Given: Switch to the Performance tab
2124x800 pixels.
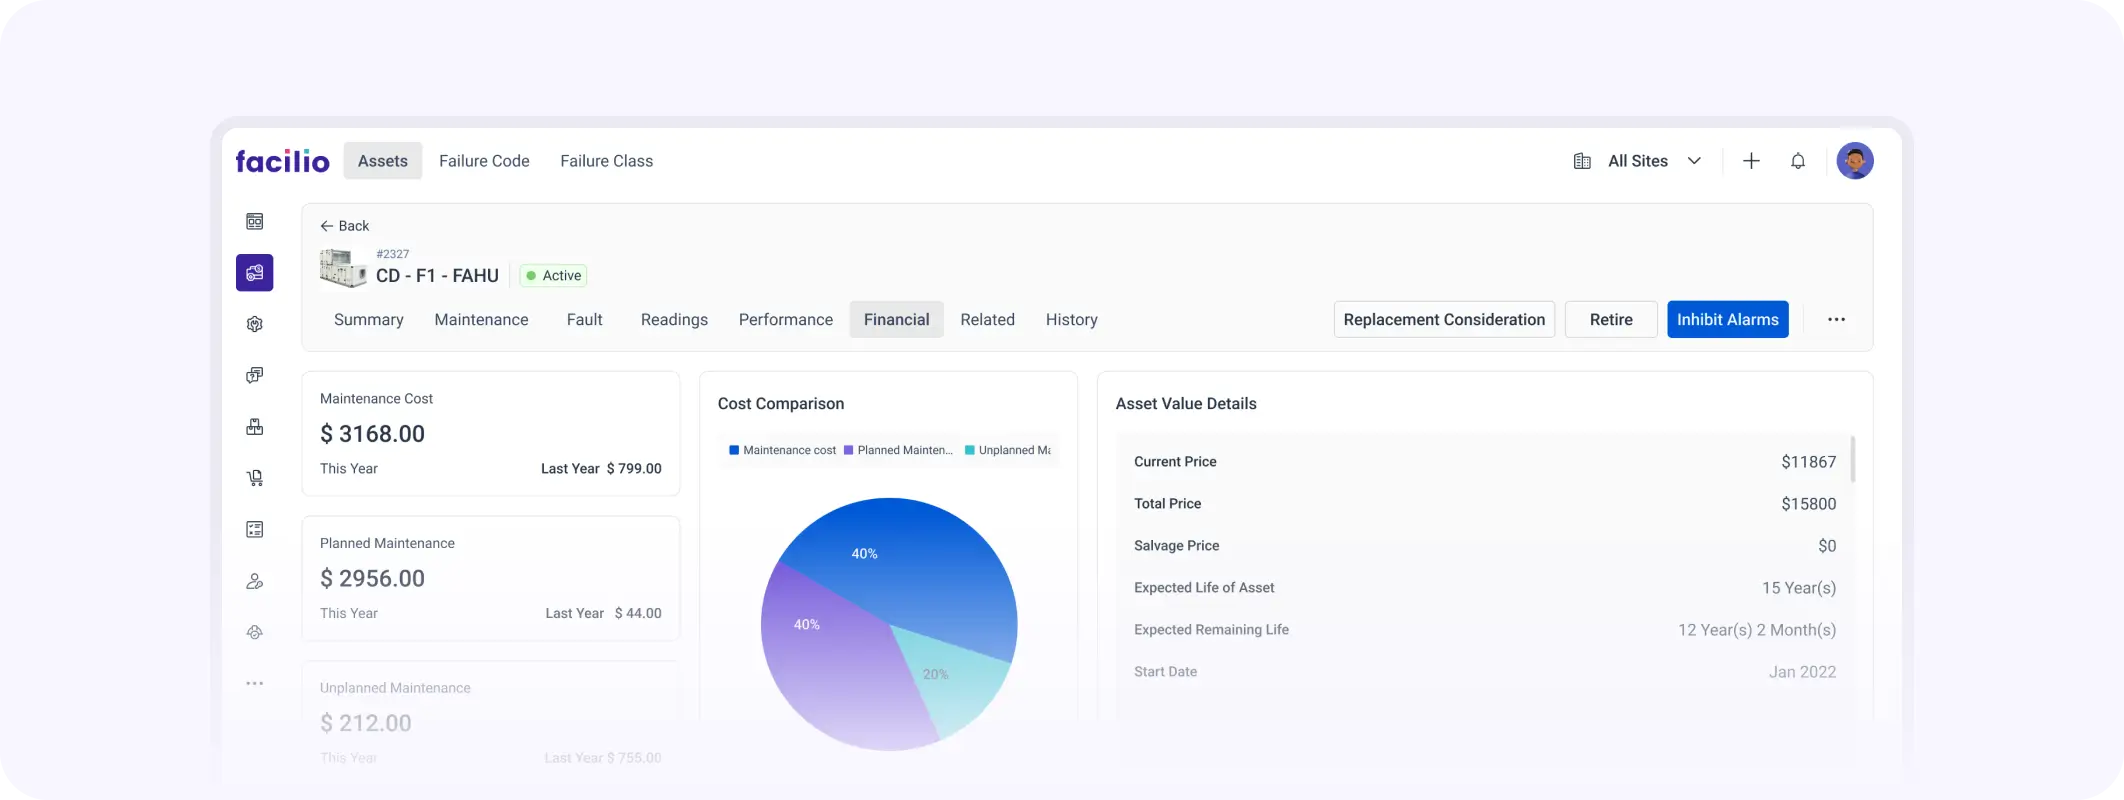Looking at the screenshot, I should click(x=785, y=320).
